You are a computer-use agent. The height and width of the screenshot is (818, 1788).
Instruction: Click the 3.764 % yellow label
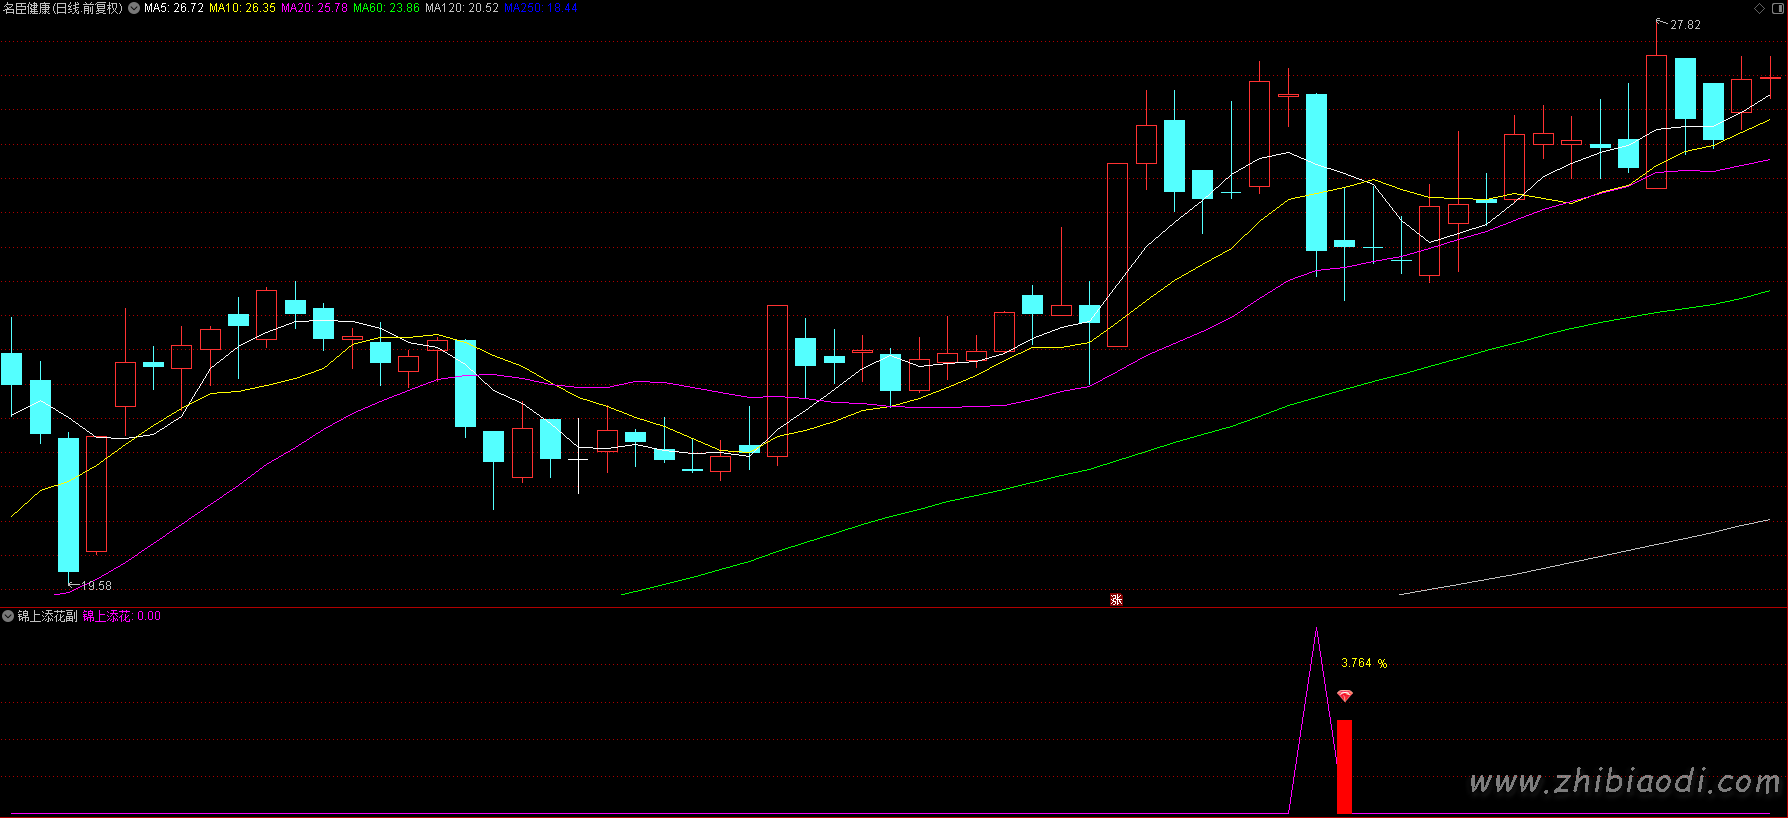pyautogui.click(x=1363, y=663)
